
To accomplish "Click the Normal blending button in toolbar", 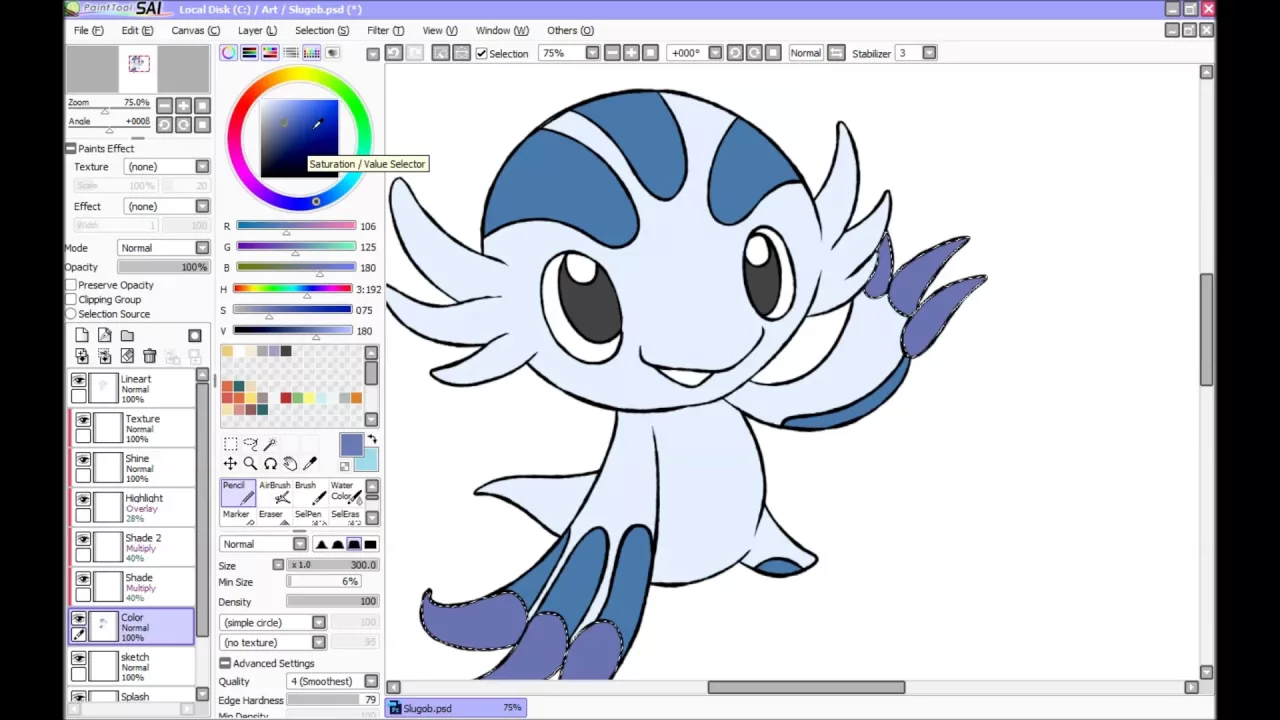I will coord(806,53).
